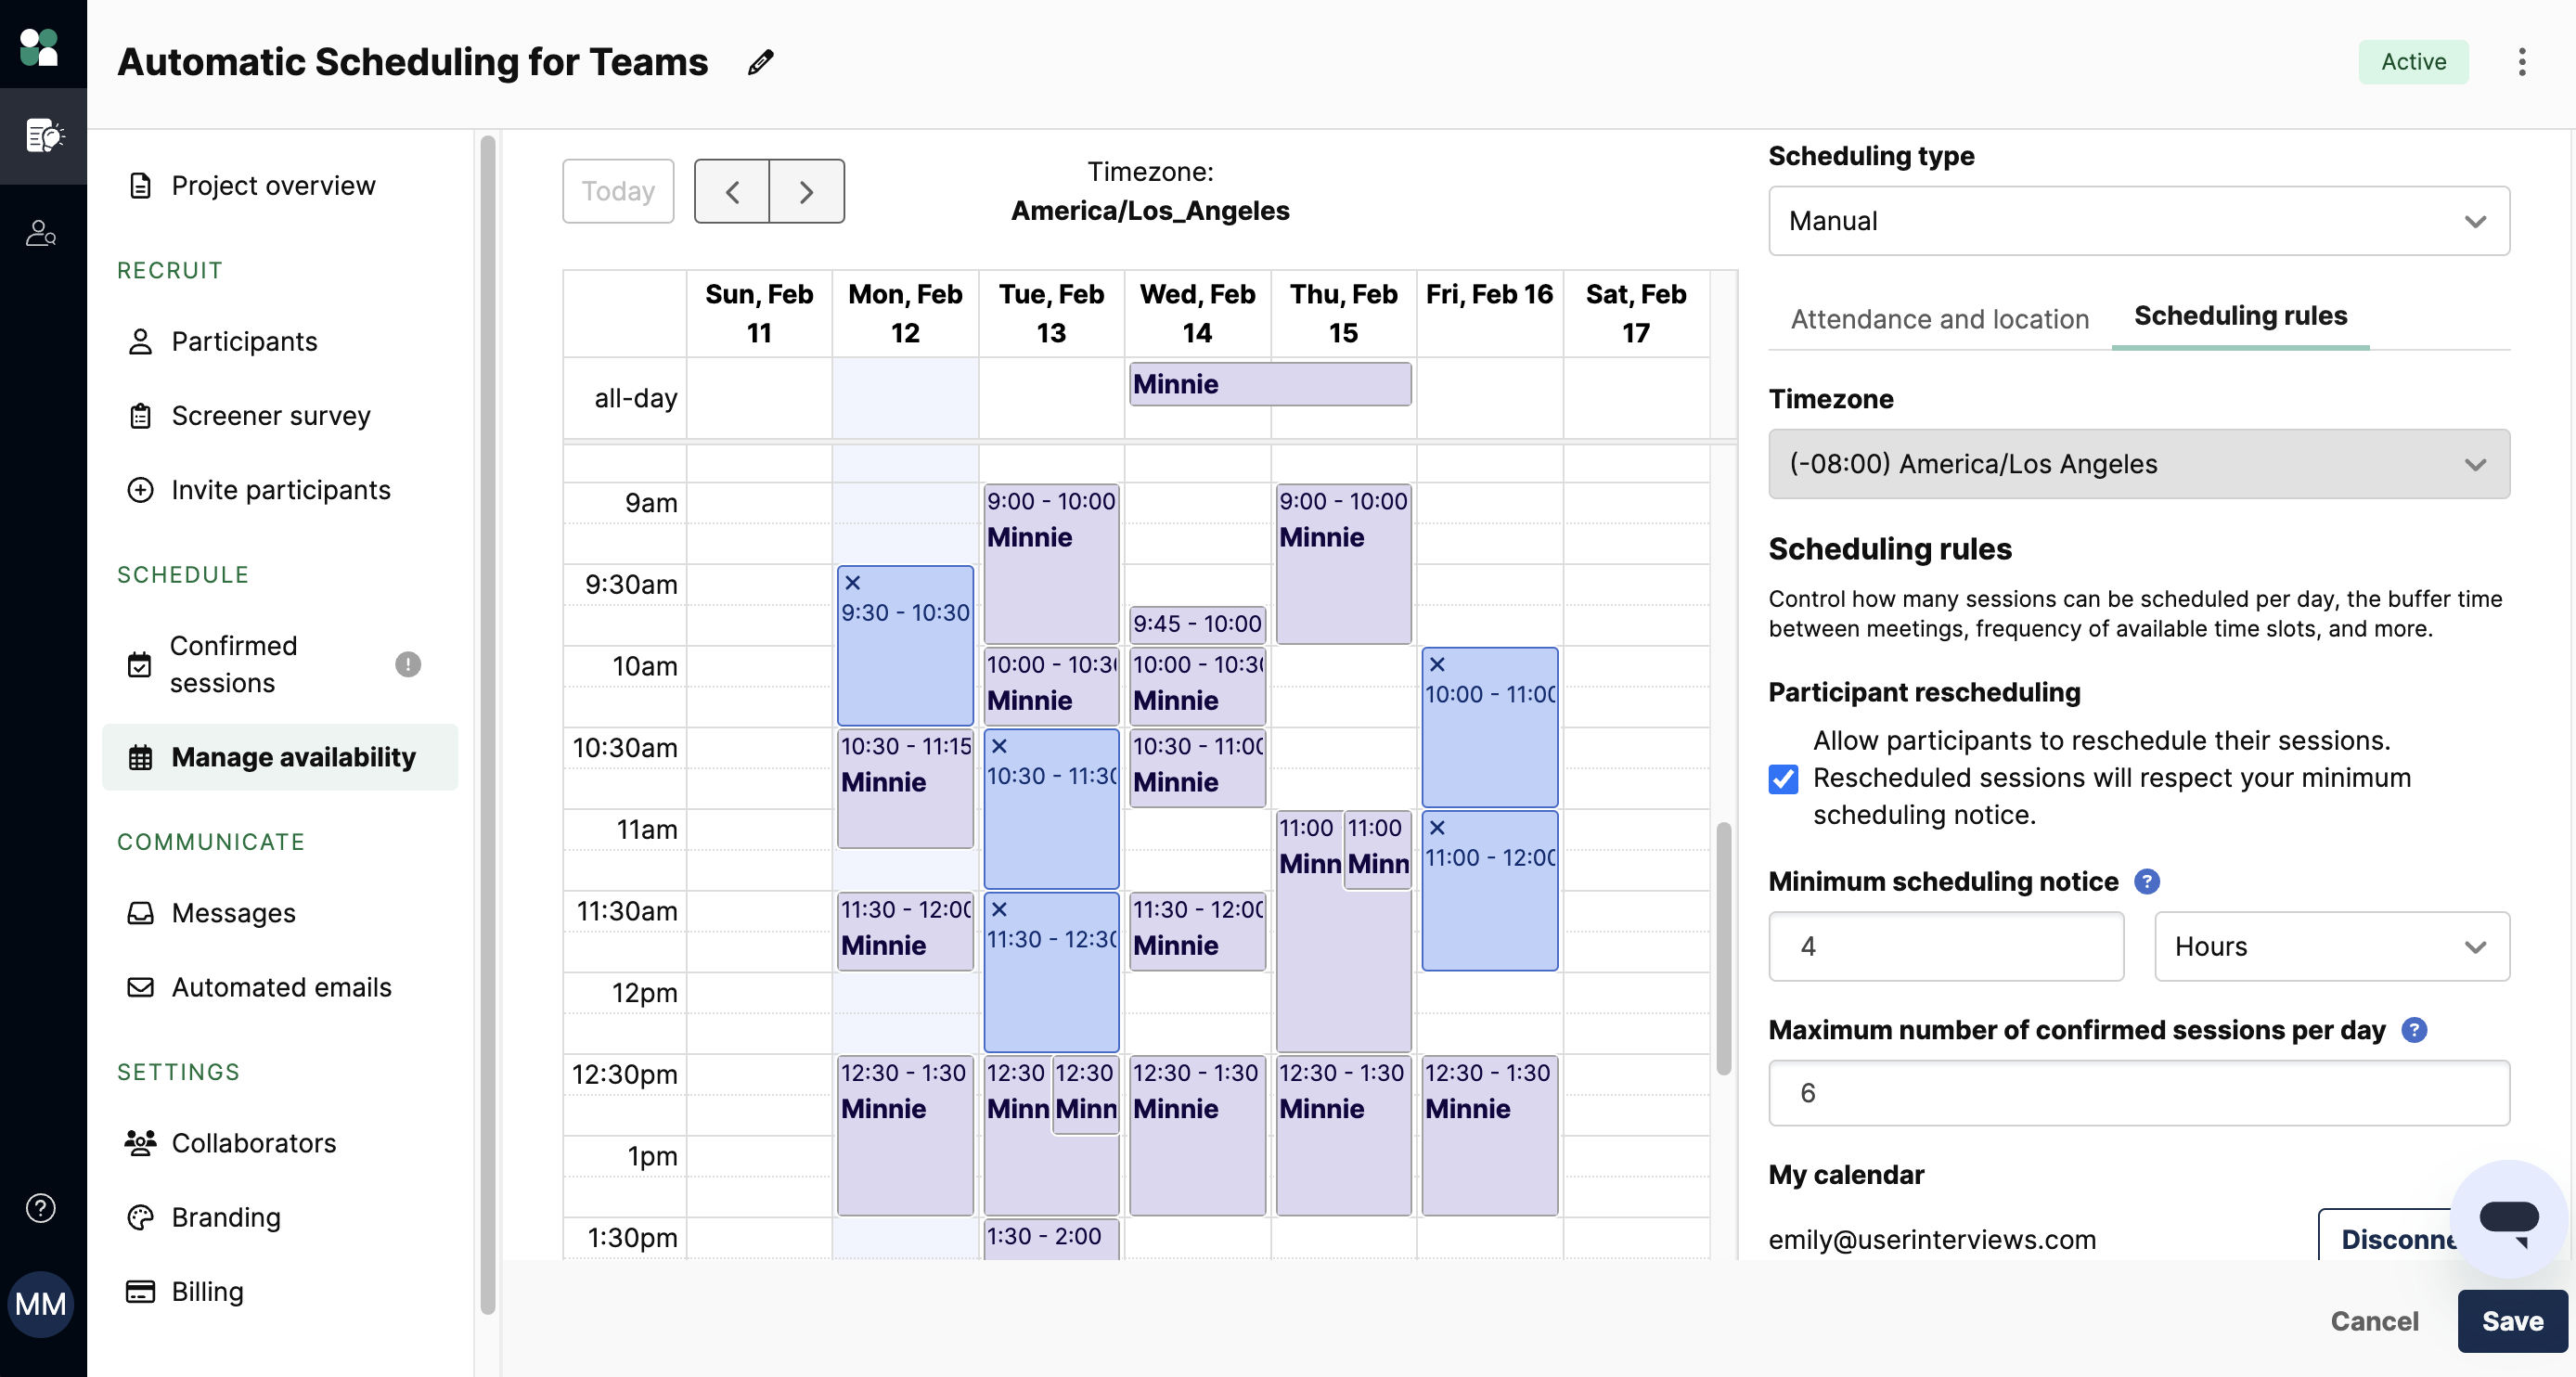
Task: Click the Mon 10:30 - 11:15 Minnie event
Action: point(904,788)
